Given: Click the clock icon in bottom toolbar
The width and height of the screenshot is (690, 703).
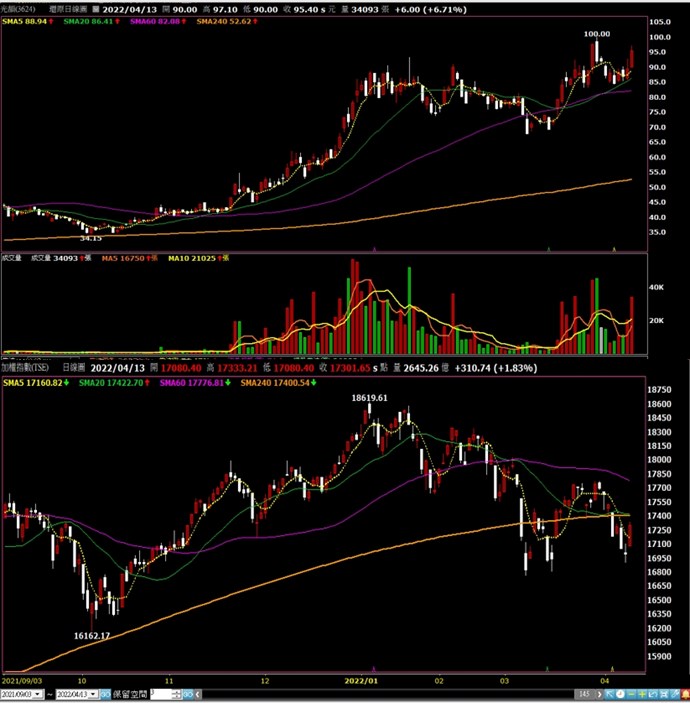Looking at the screenshot, I should pyautogui.click(x=620, y=693).
